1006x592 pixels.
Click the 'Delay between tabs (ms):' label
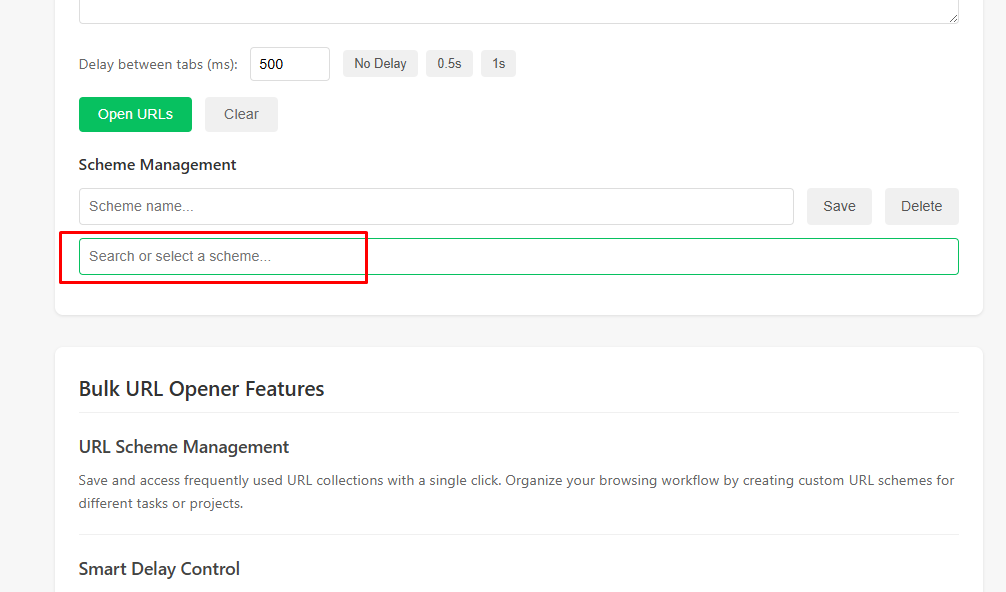pos(158,64)
